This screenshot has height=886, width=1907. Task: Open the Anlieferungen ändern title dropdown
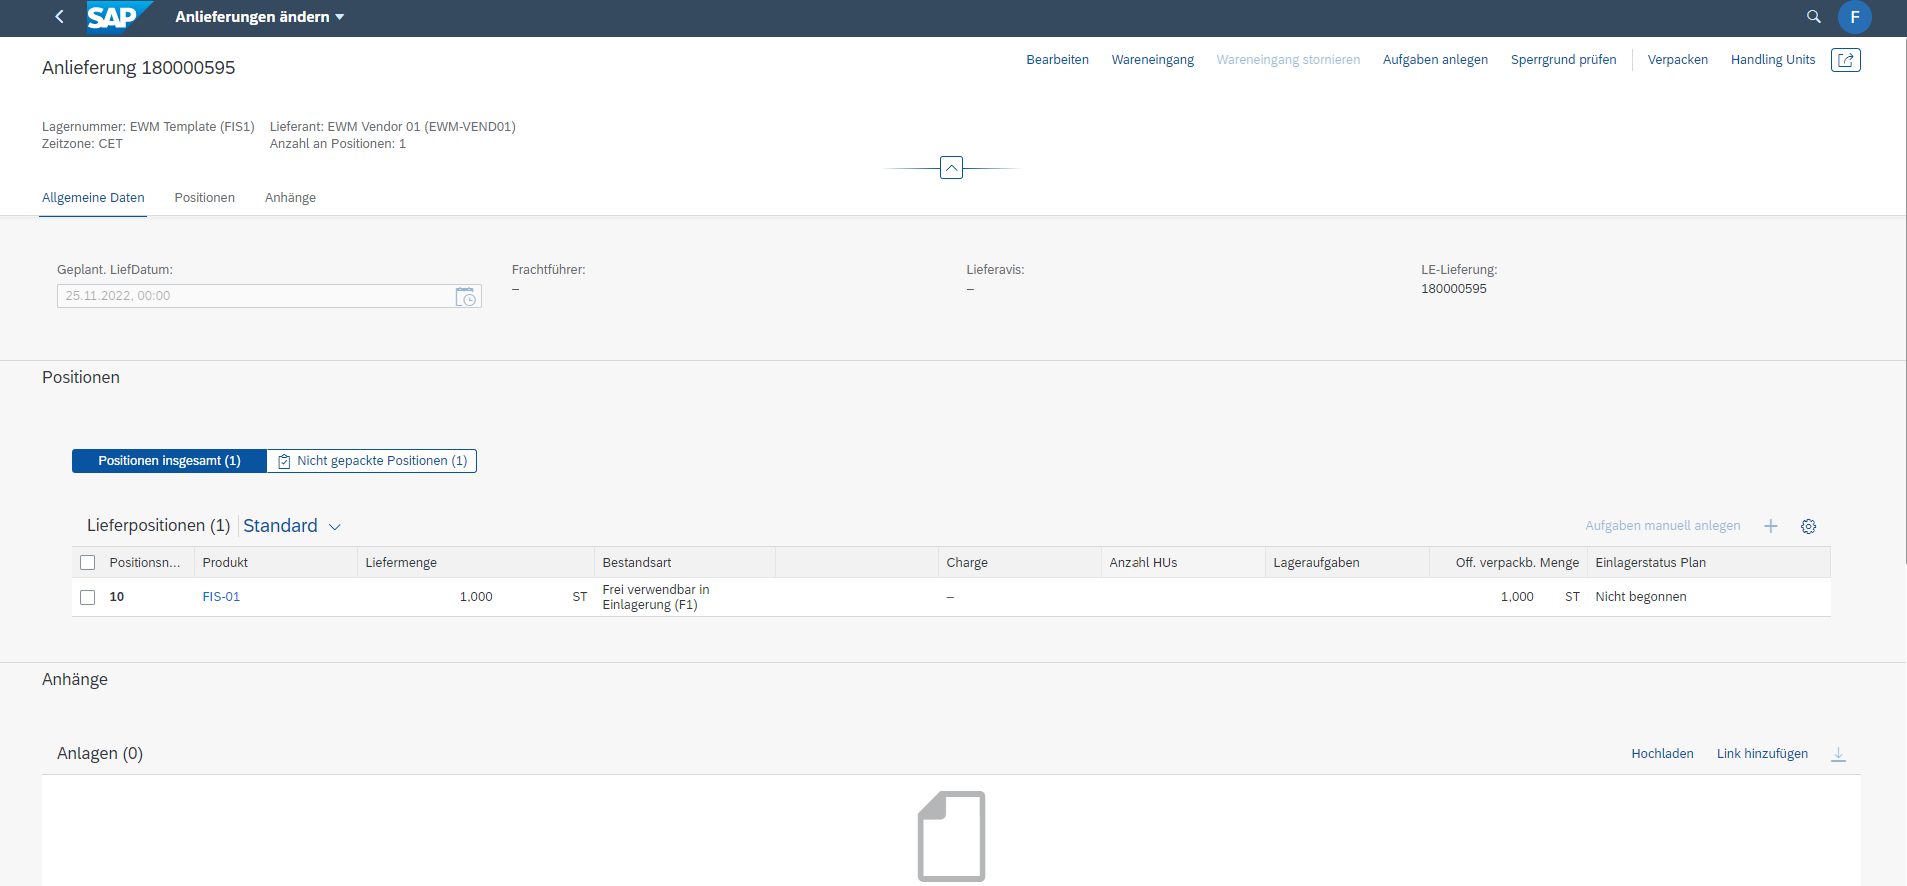click(x=260, y=17)
